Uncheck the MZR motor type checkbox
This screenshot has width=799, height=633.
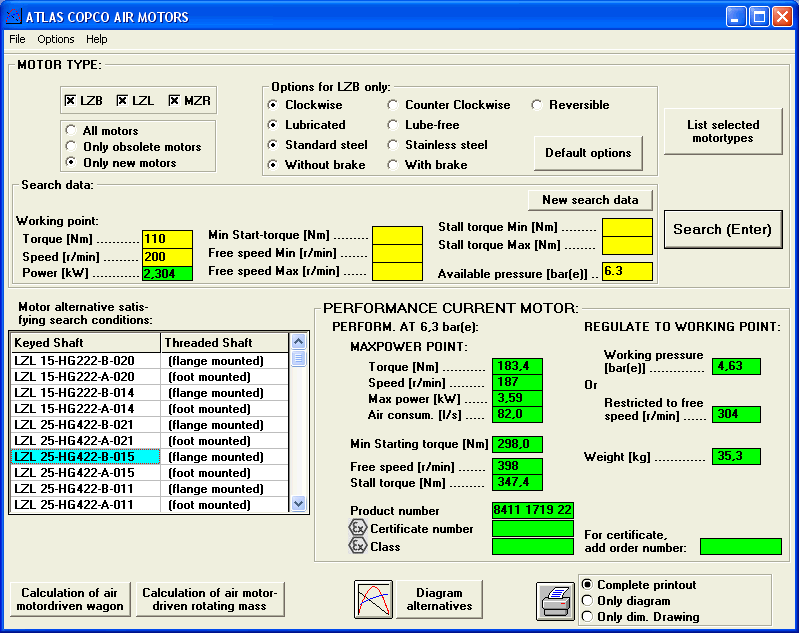174,101
